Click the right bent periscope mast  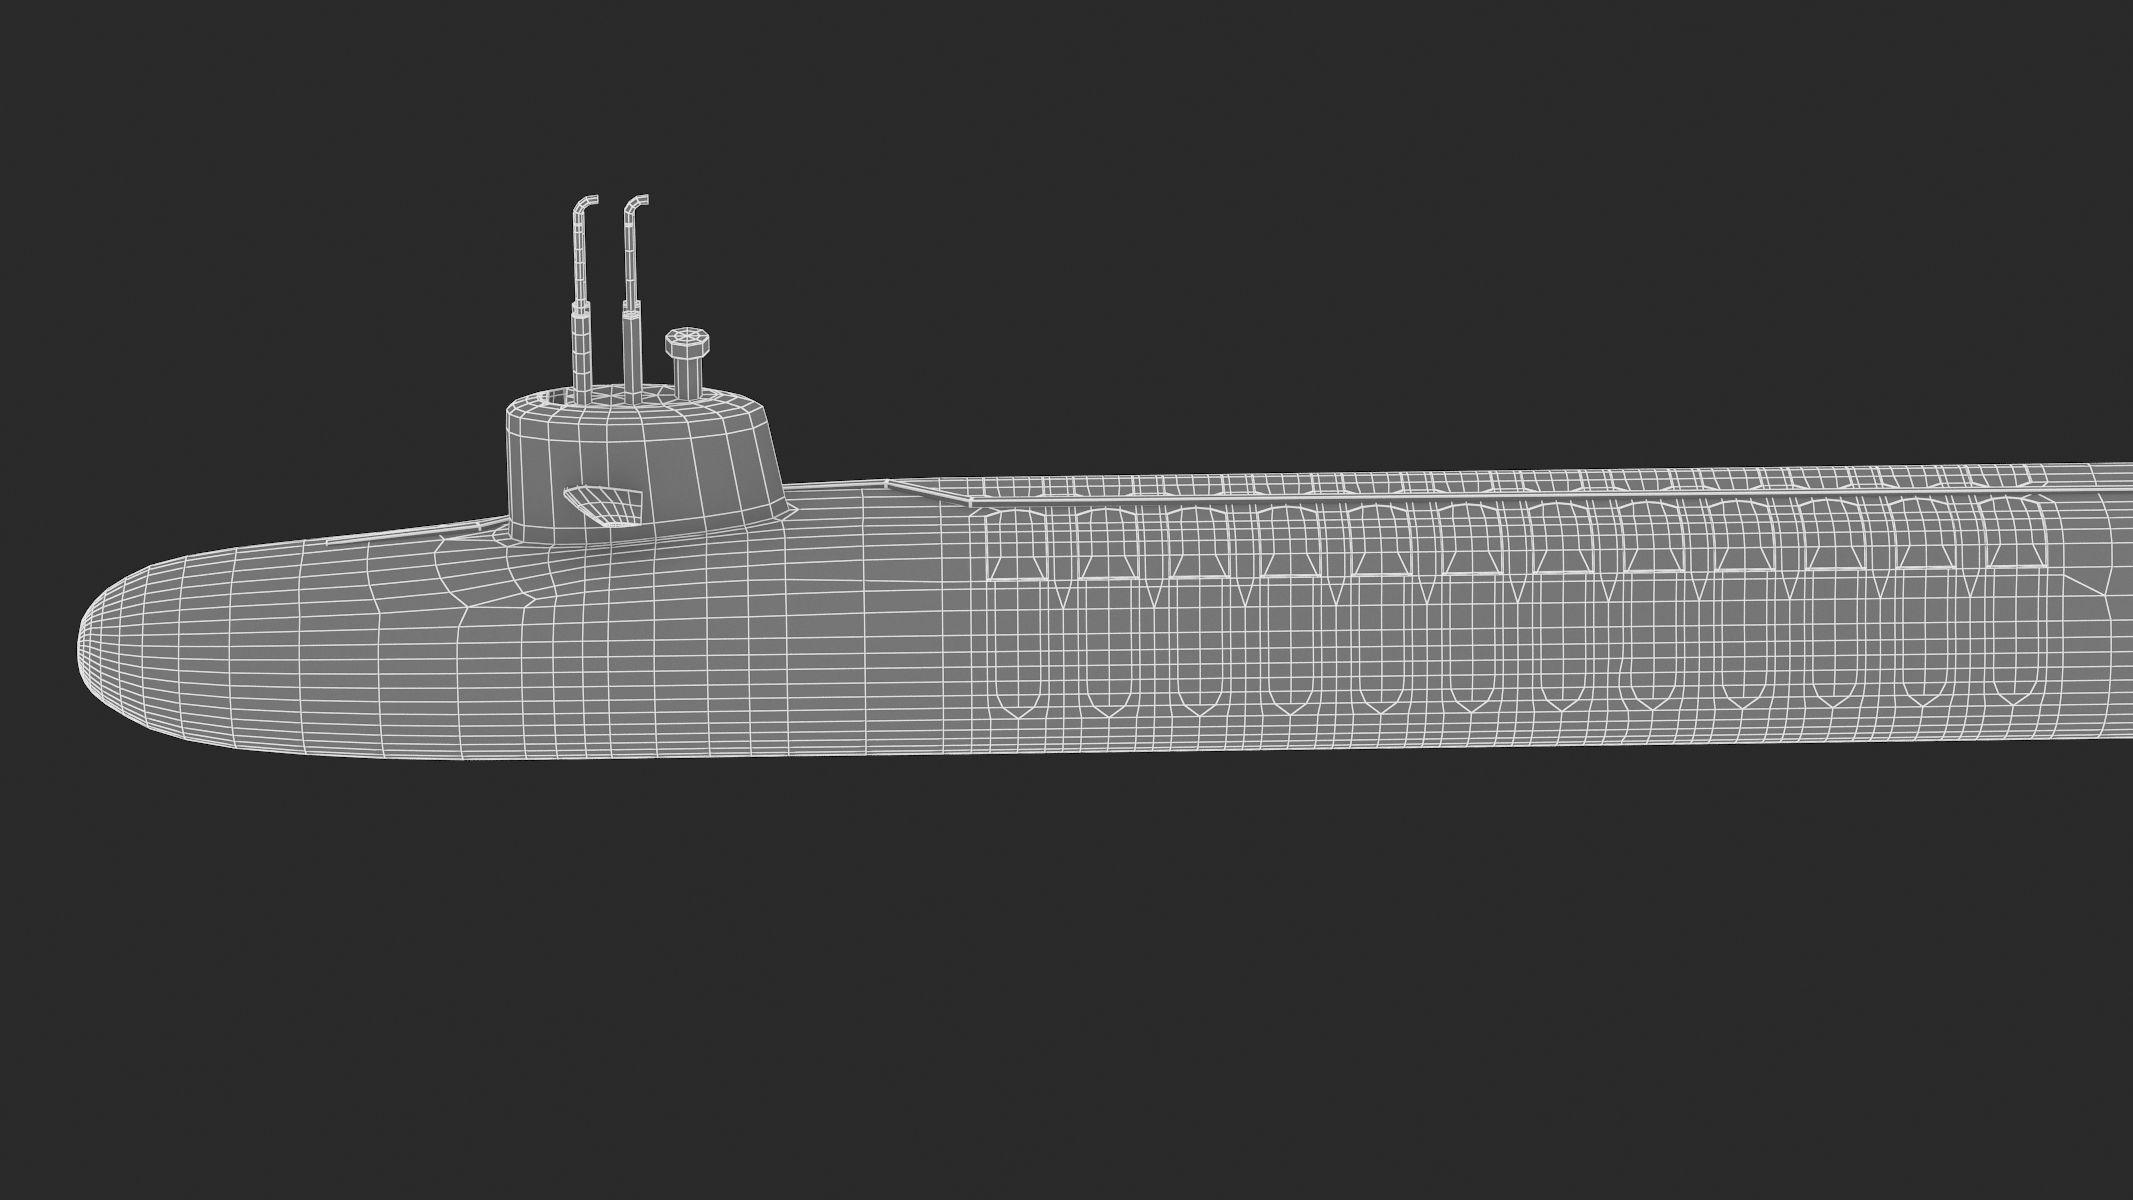633,298
